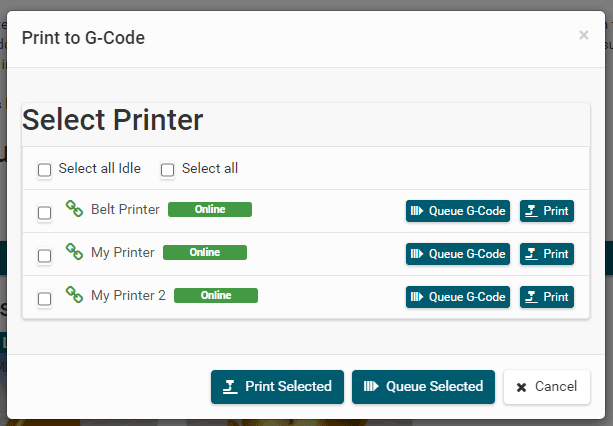Check the middle row printer checkbox

(45, 256)
